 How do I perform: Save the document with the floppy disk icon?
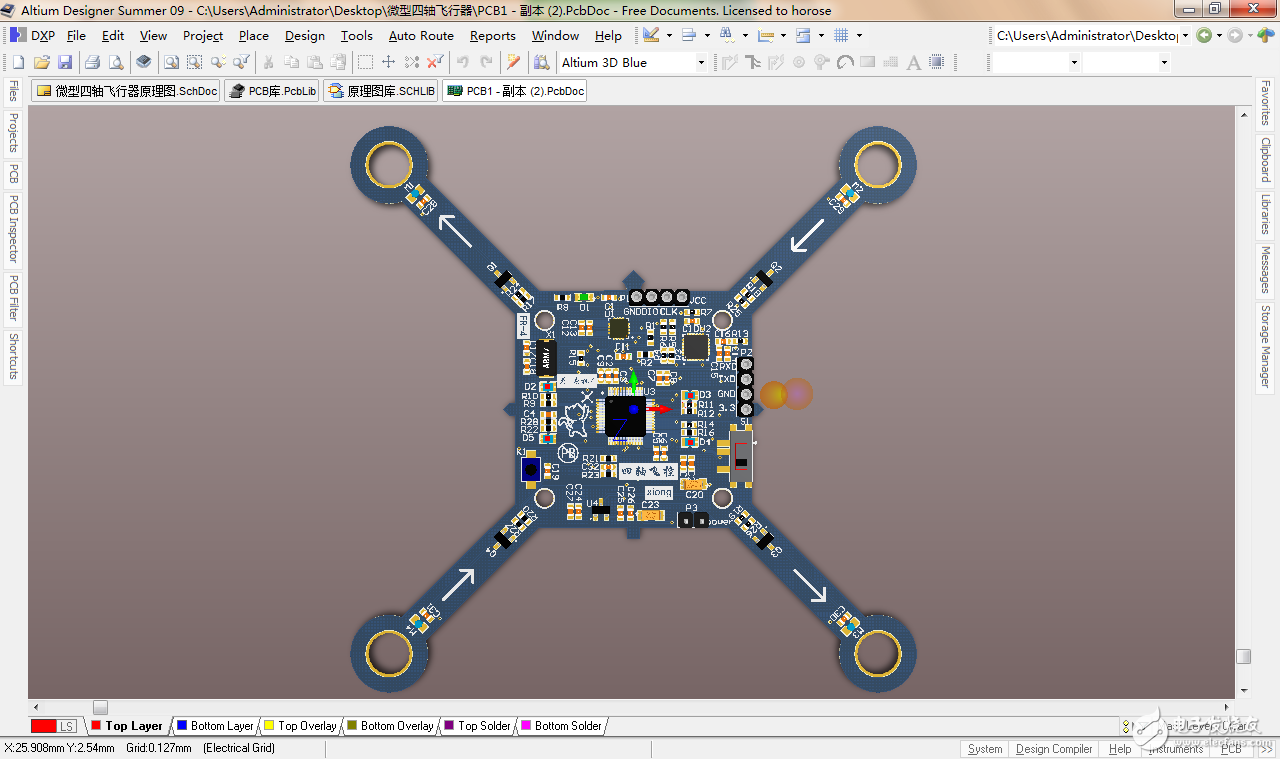click(x=65, y=62)
